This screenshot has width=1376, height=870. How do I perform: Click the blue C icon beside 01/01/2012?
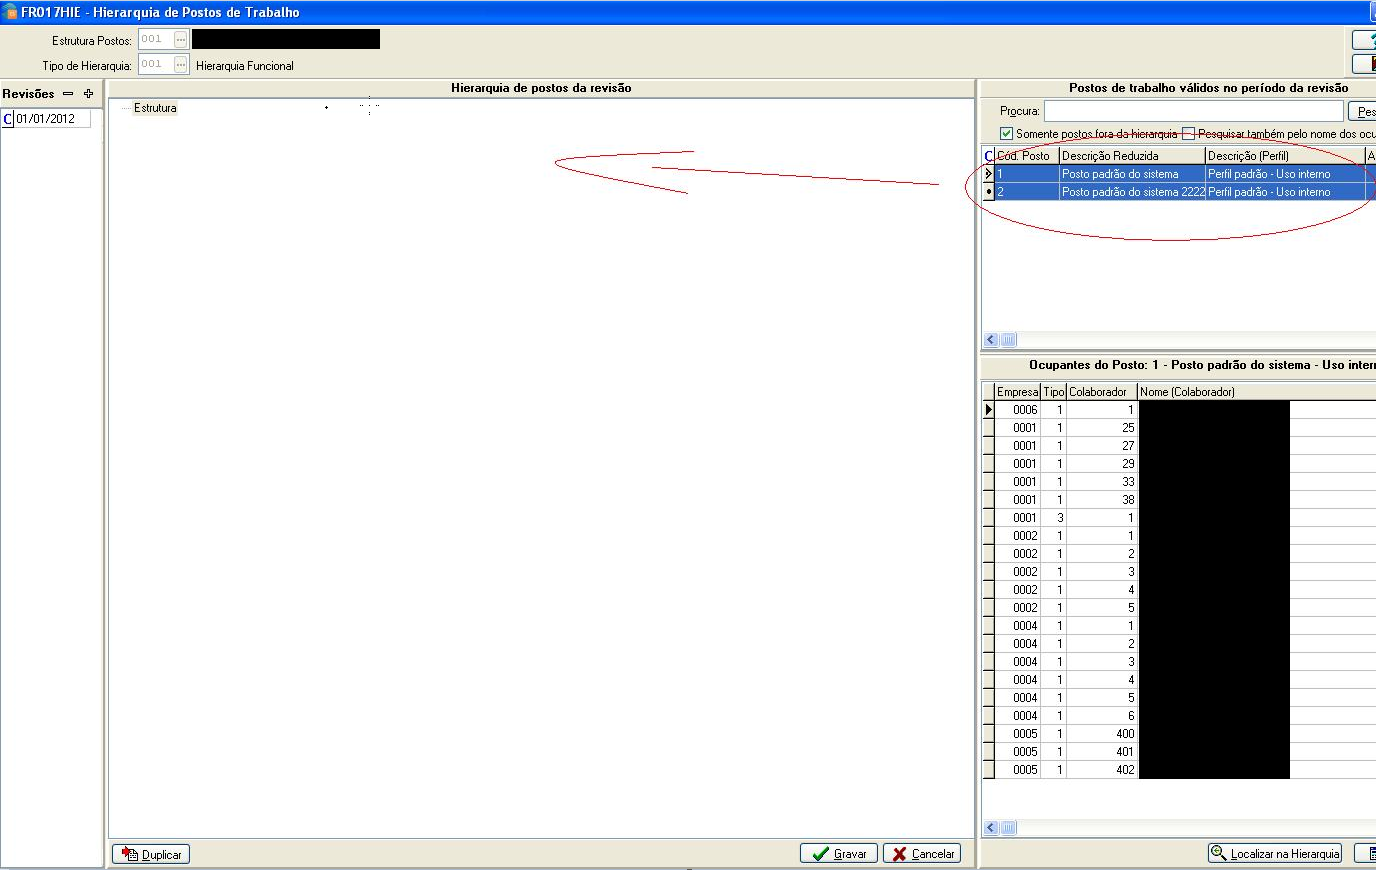coord(8,119)
